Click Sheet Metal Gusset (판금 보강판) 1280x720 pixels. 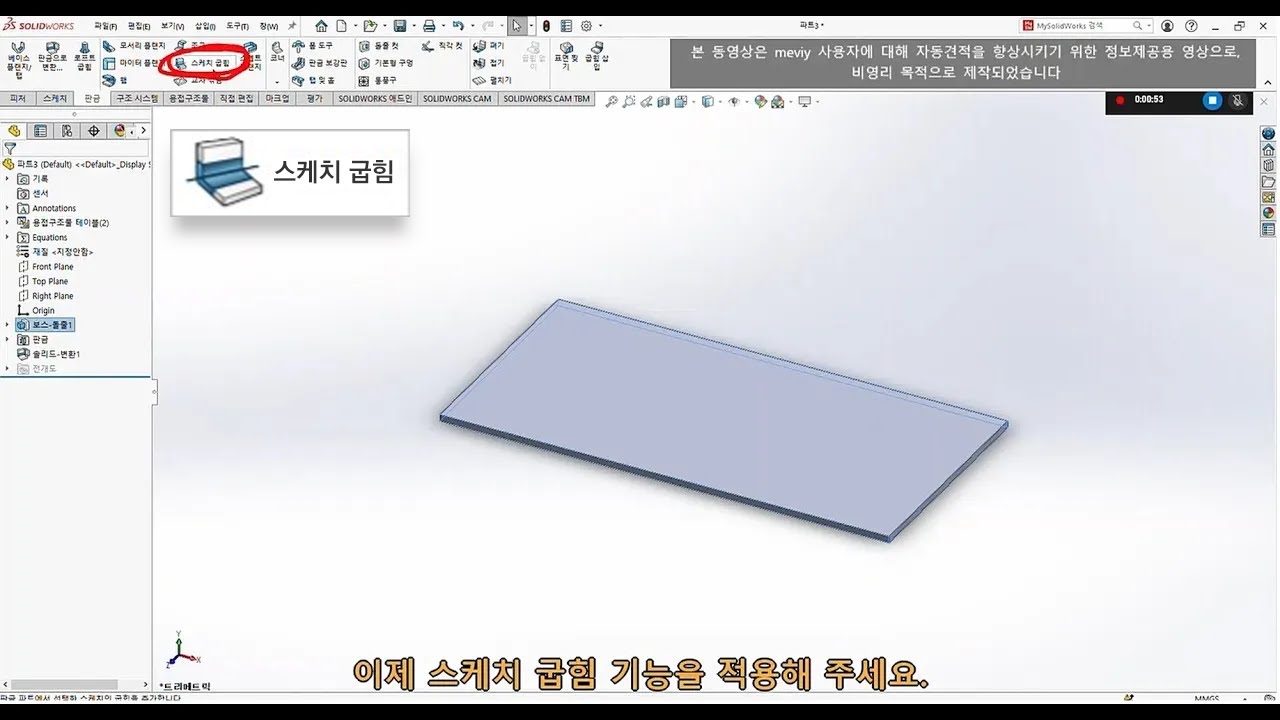(x=321, y=63)
